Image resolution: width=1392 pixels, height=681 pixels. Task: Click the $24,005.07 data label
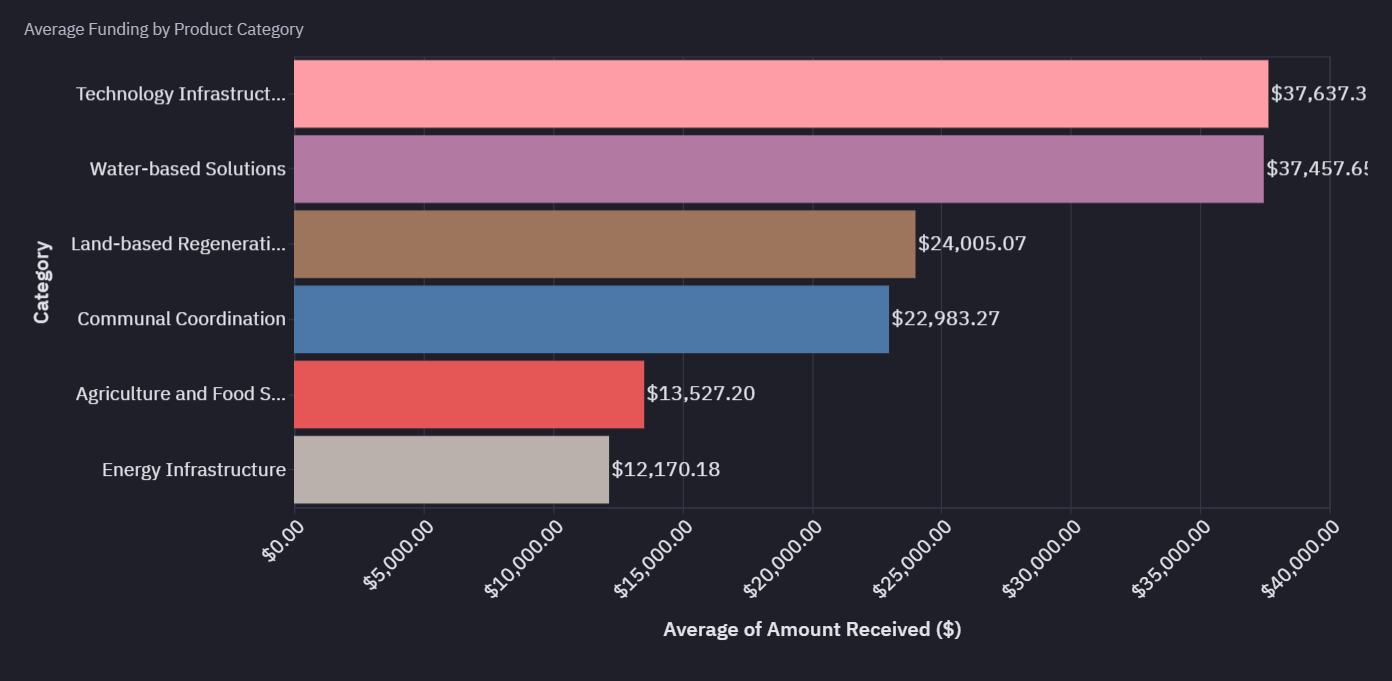tap(972, 243)
